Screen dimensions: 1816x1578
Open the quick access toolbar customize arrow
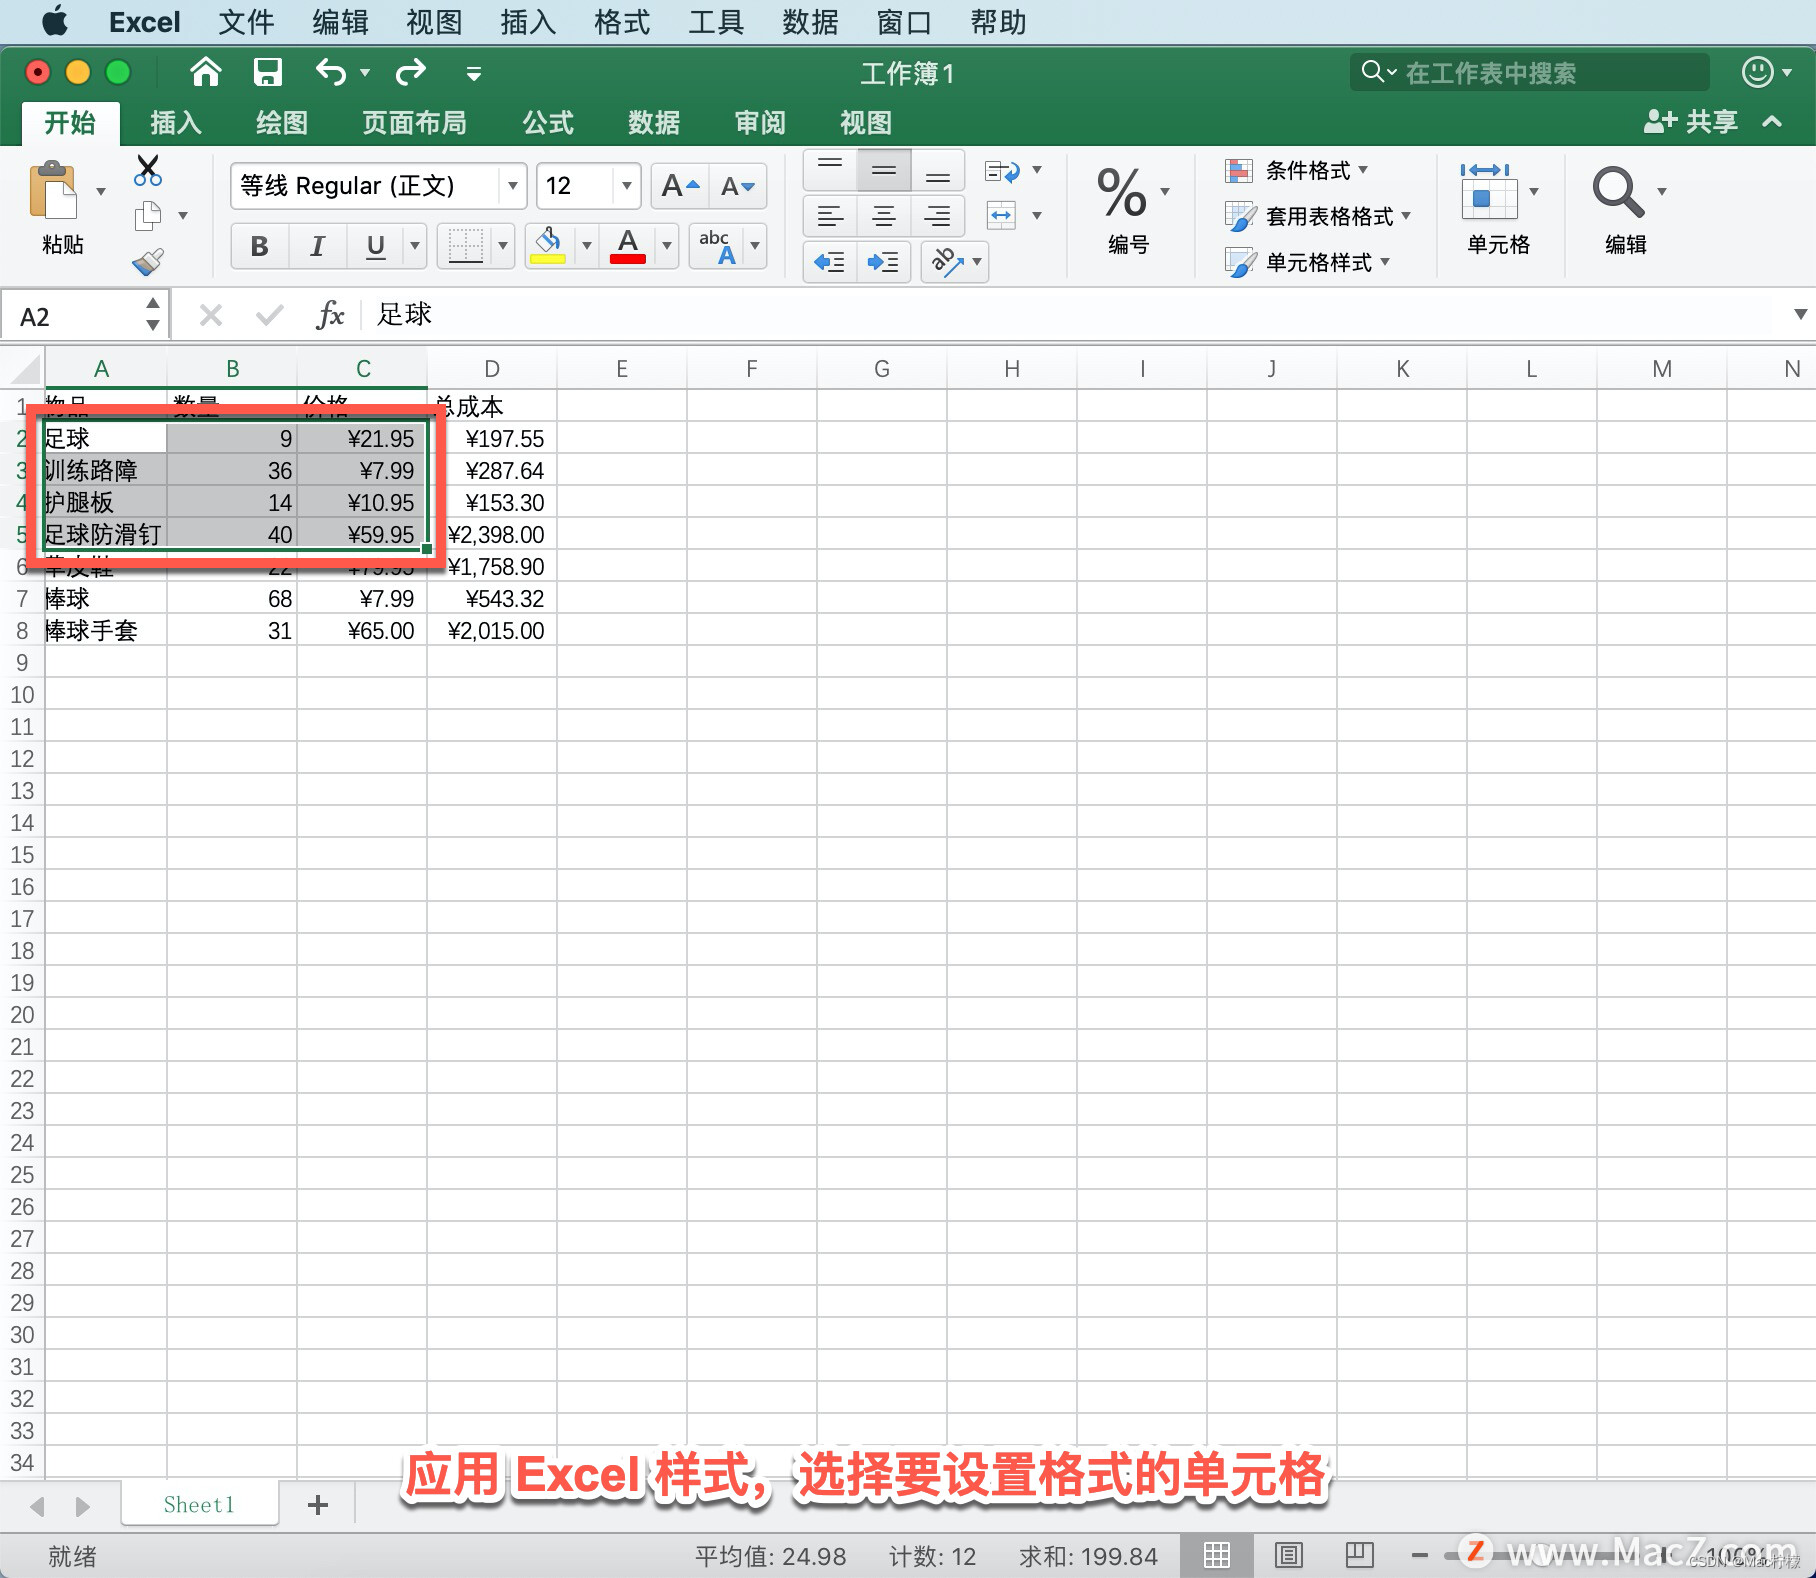click(x=474, y=73)
